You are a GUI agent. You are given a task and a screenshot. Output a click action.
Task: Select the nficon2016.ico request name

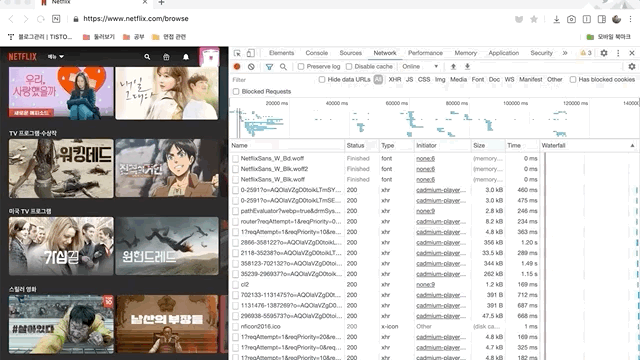(x=260, y=327)
